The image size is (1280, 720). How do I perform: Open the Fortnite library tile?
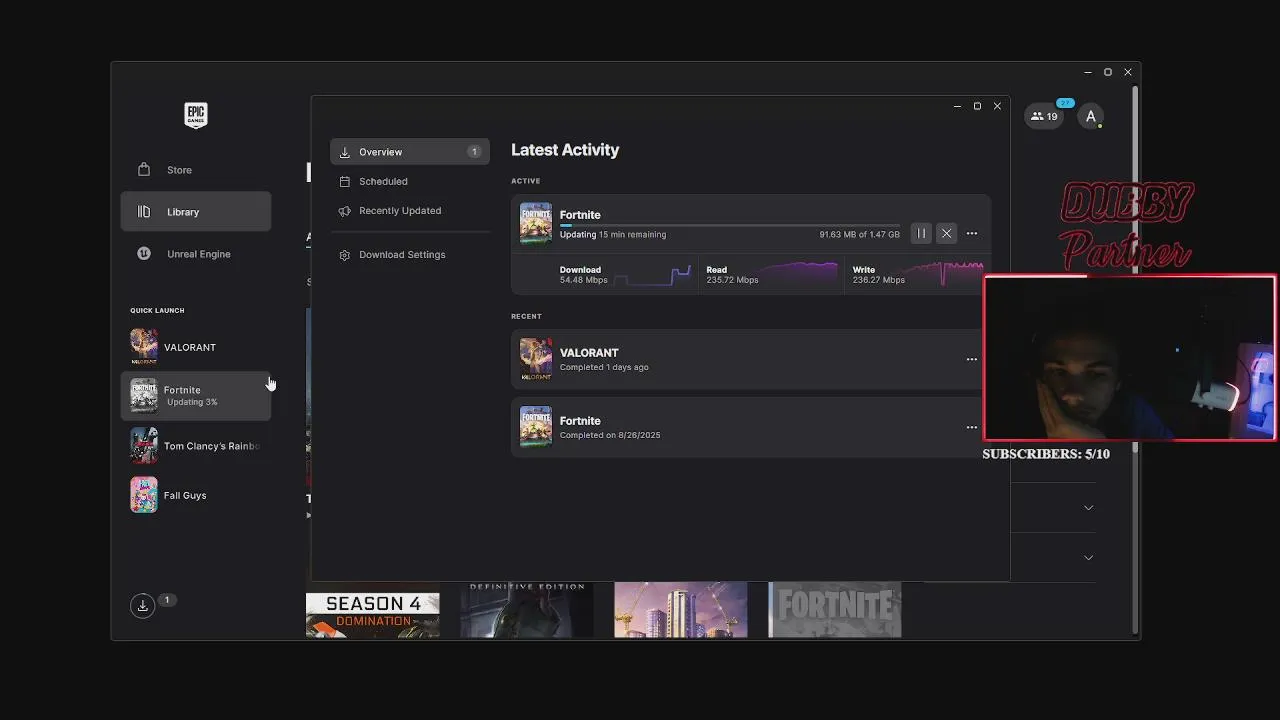[834, 610]
